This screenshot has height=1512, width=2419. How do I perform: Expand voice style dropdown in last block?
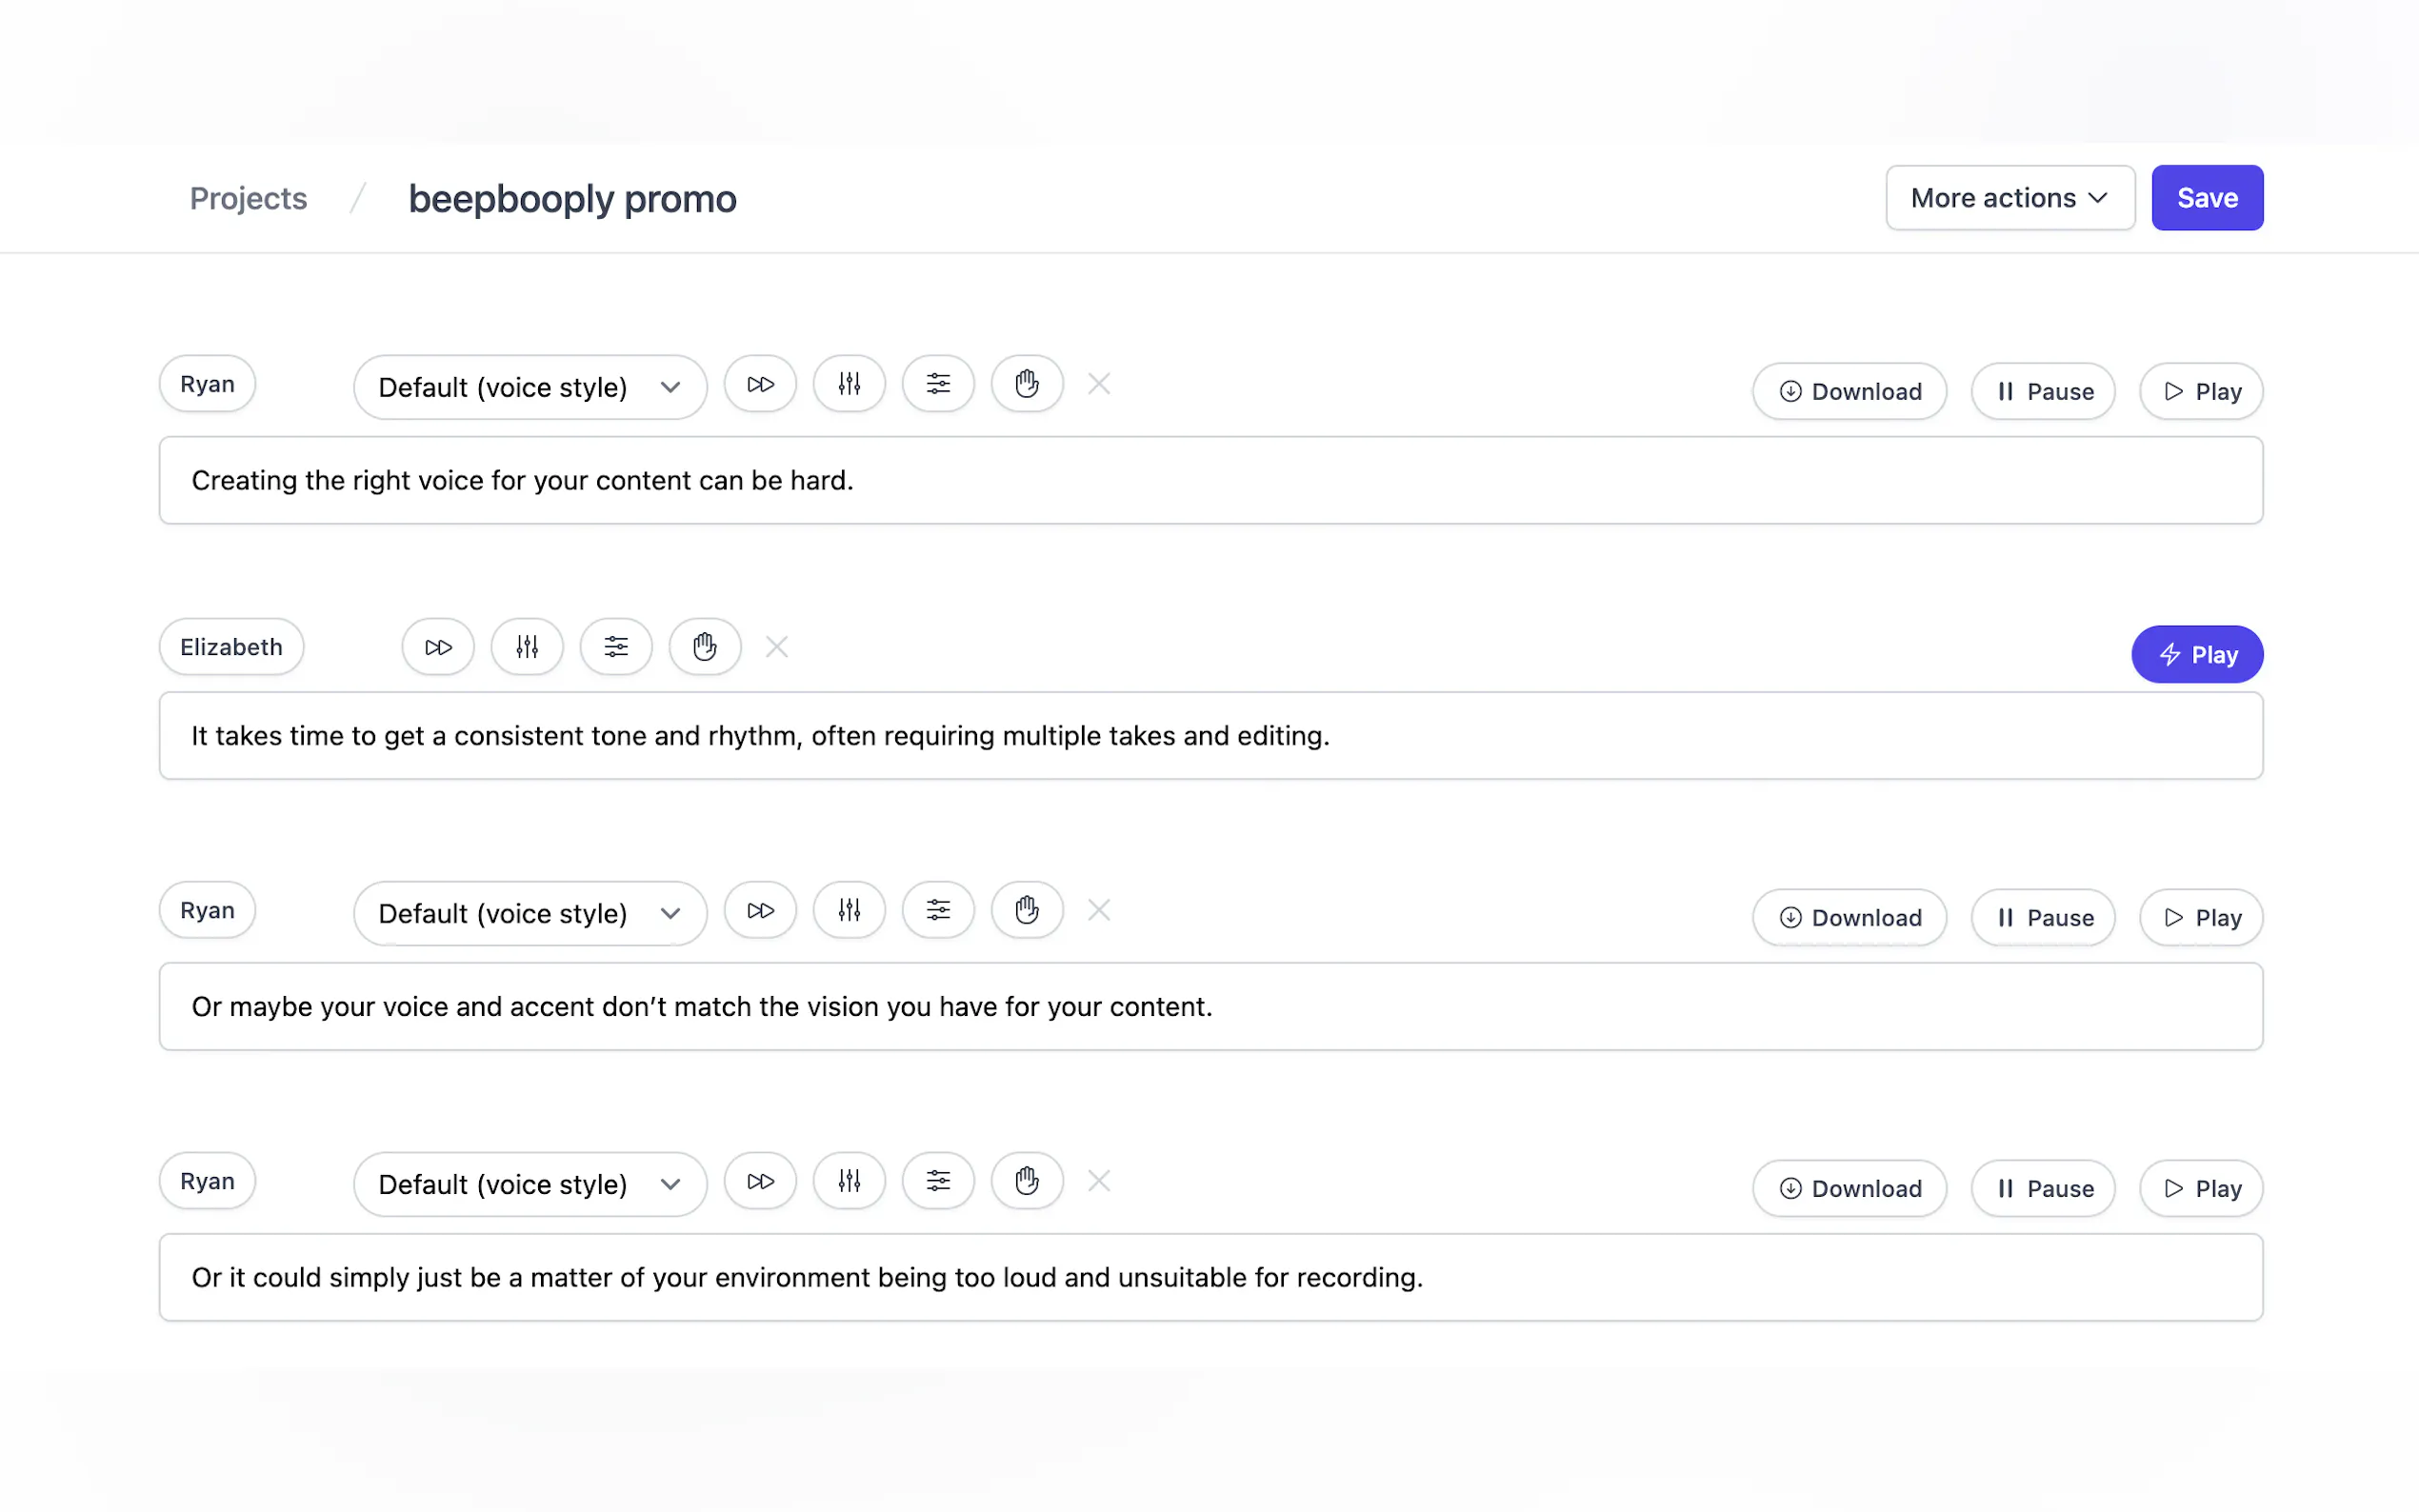click(530, 1184)
